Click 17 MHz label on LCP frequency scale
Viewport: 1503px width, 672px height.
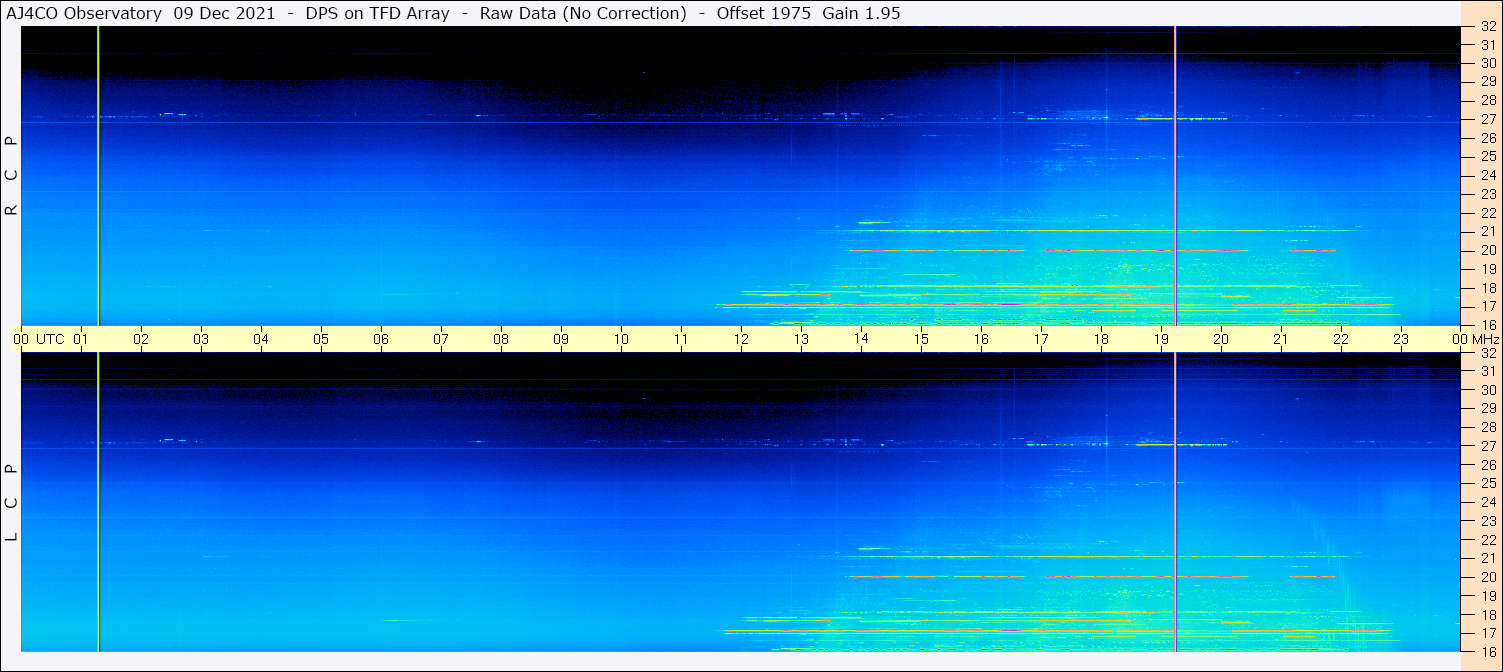click(1488, 633)
